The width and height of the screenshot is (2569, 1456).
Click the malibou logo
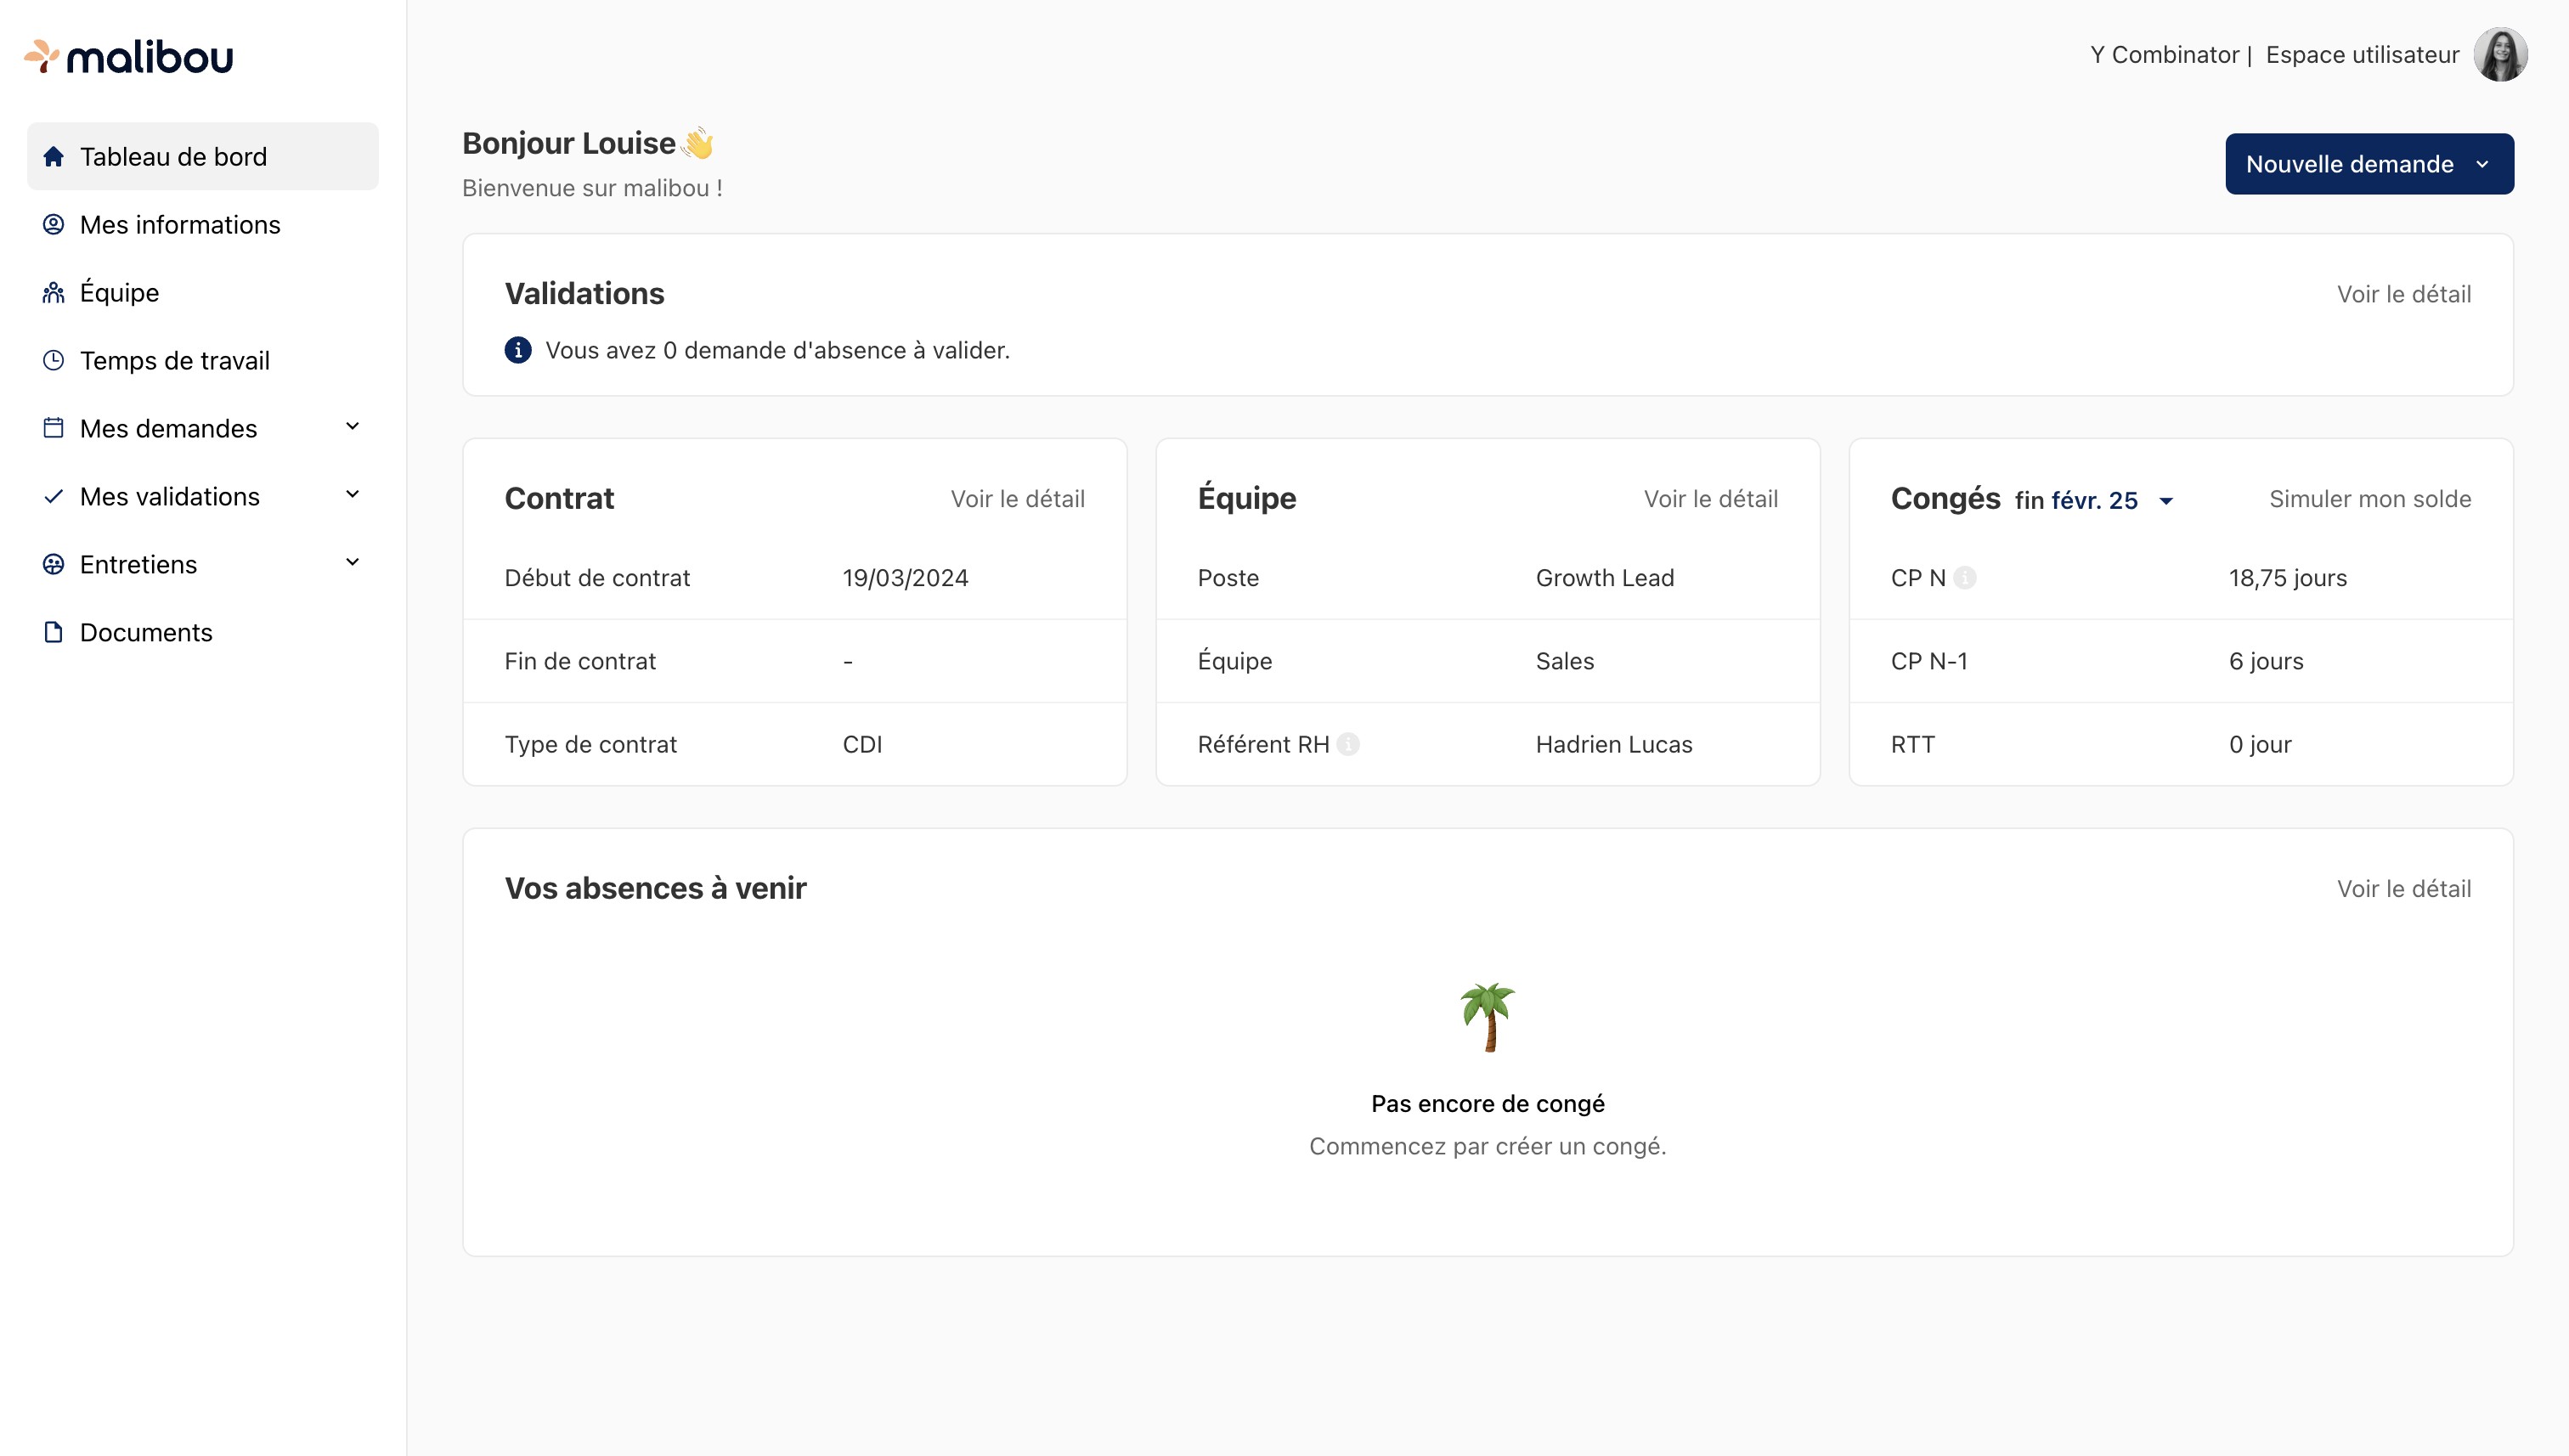[x=129, y=57]
